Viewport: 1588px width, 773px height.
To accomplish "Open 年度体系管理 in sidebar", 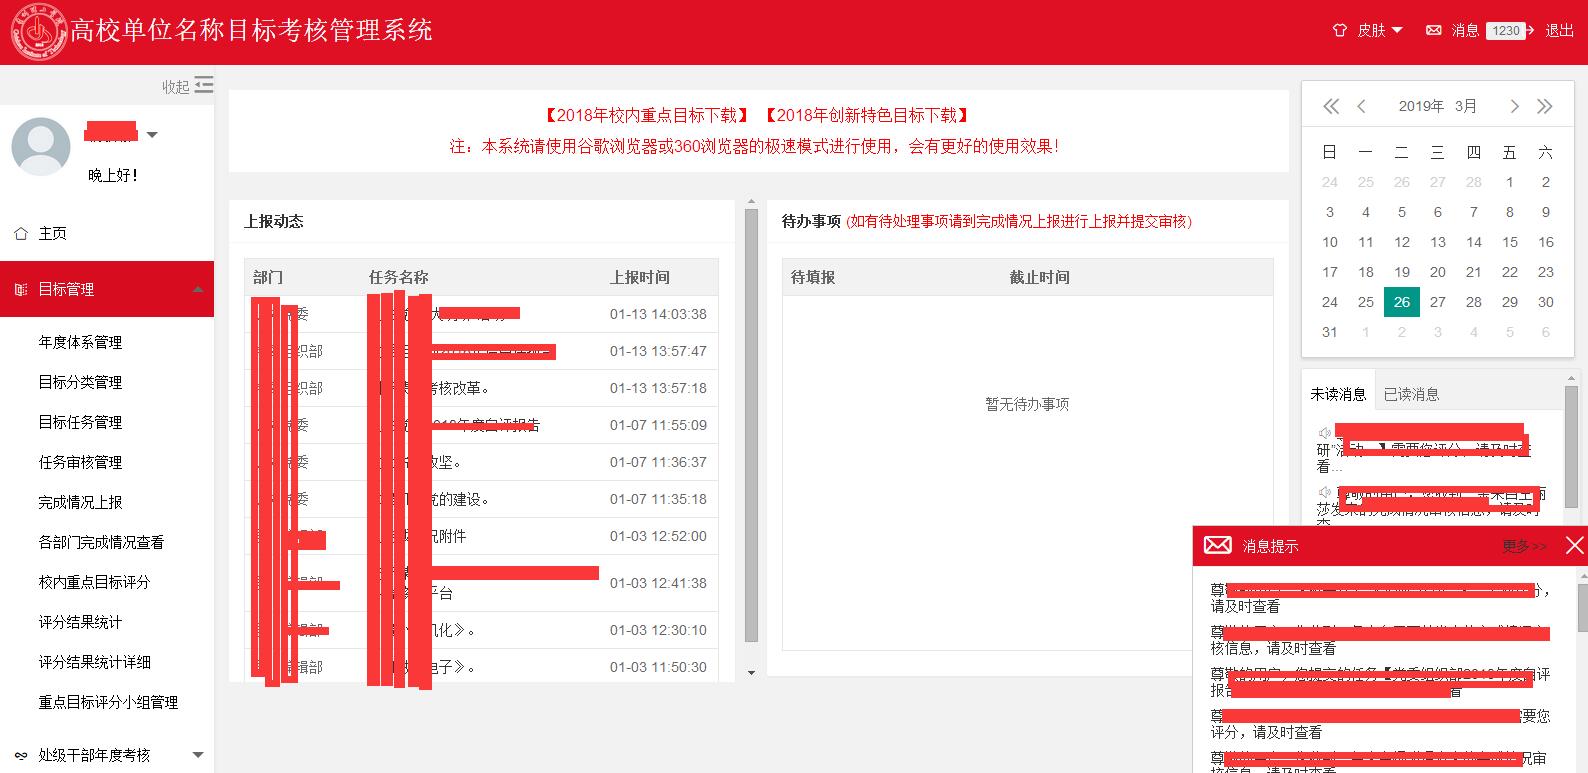I will (x=80, y=342).
